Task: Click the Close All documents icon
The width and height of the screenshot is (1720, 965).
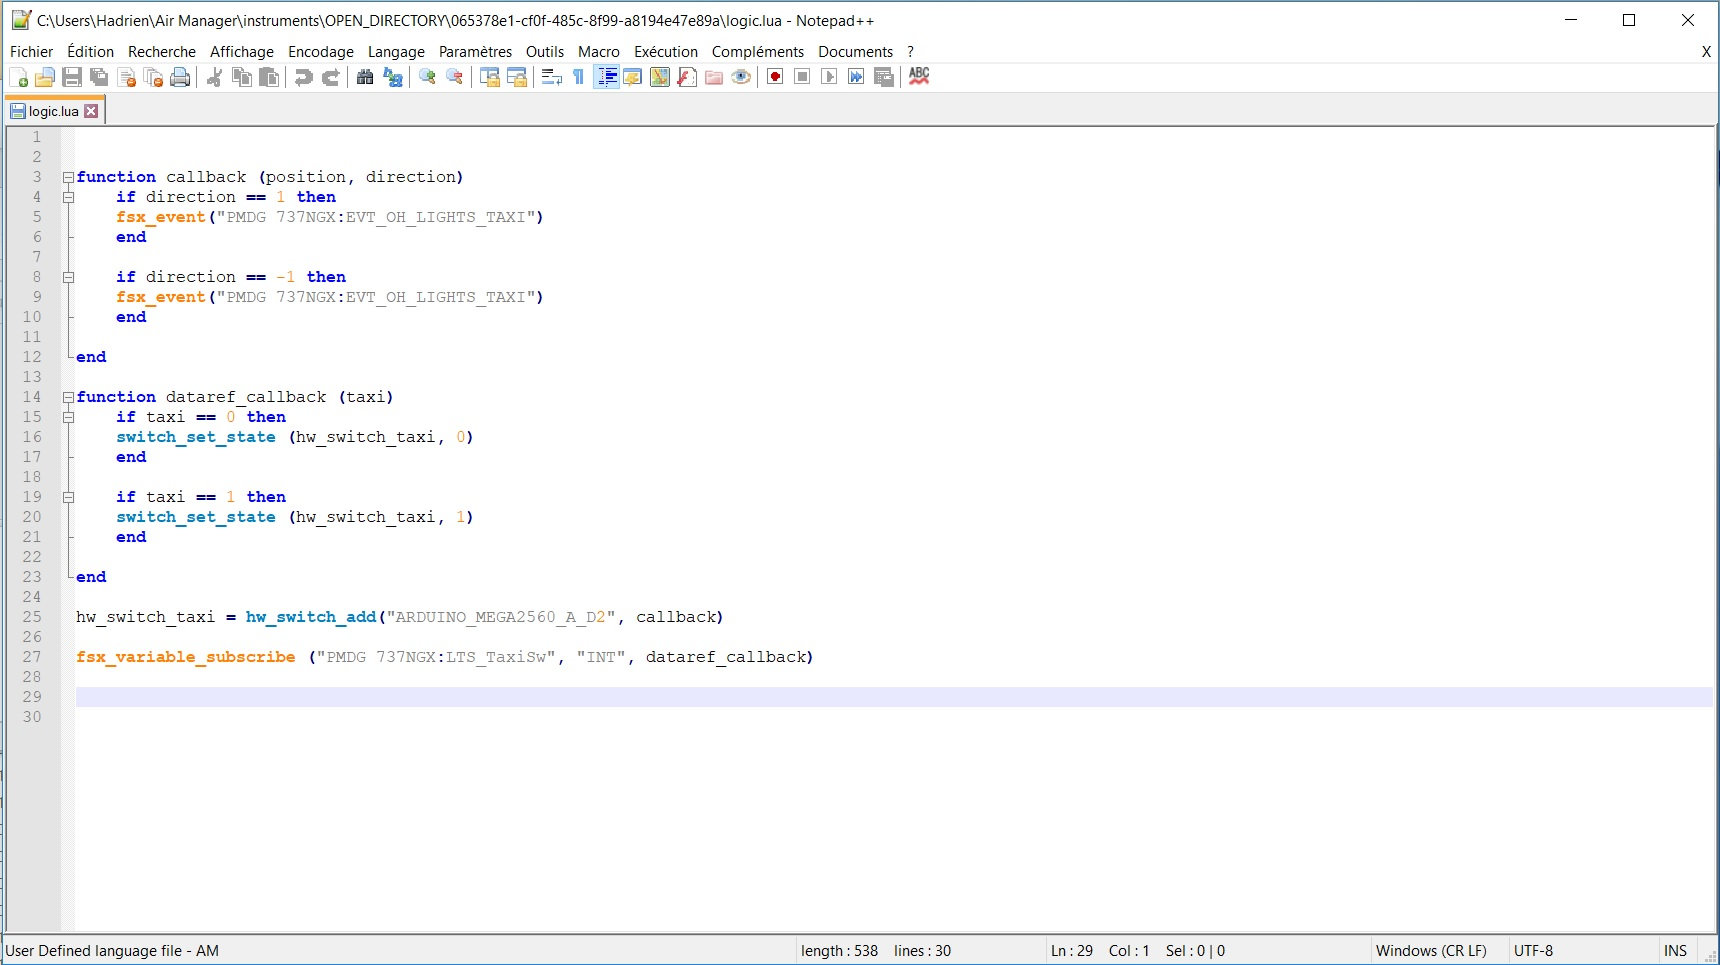Action: [x=153, y=77]
